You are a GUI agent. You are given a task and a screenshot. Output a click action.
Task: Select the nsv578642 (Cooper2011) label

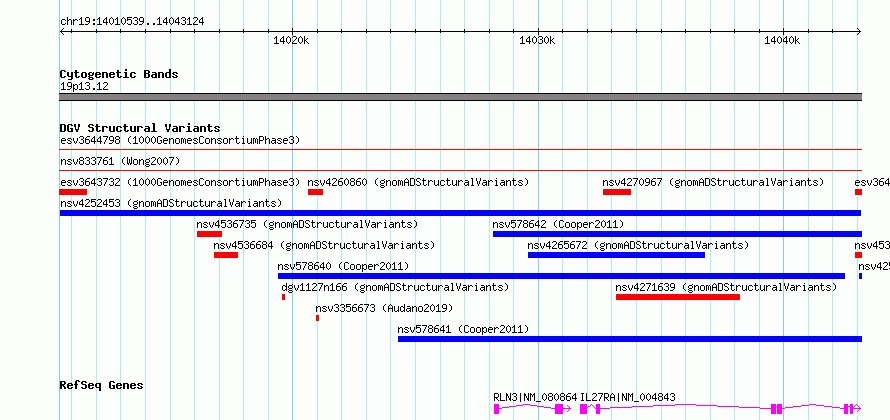coord(558,224)
